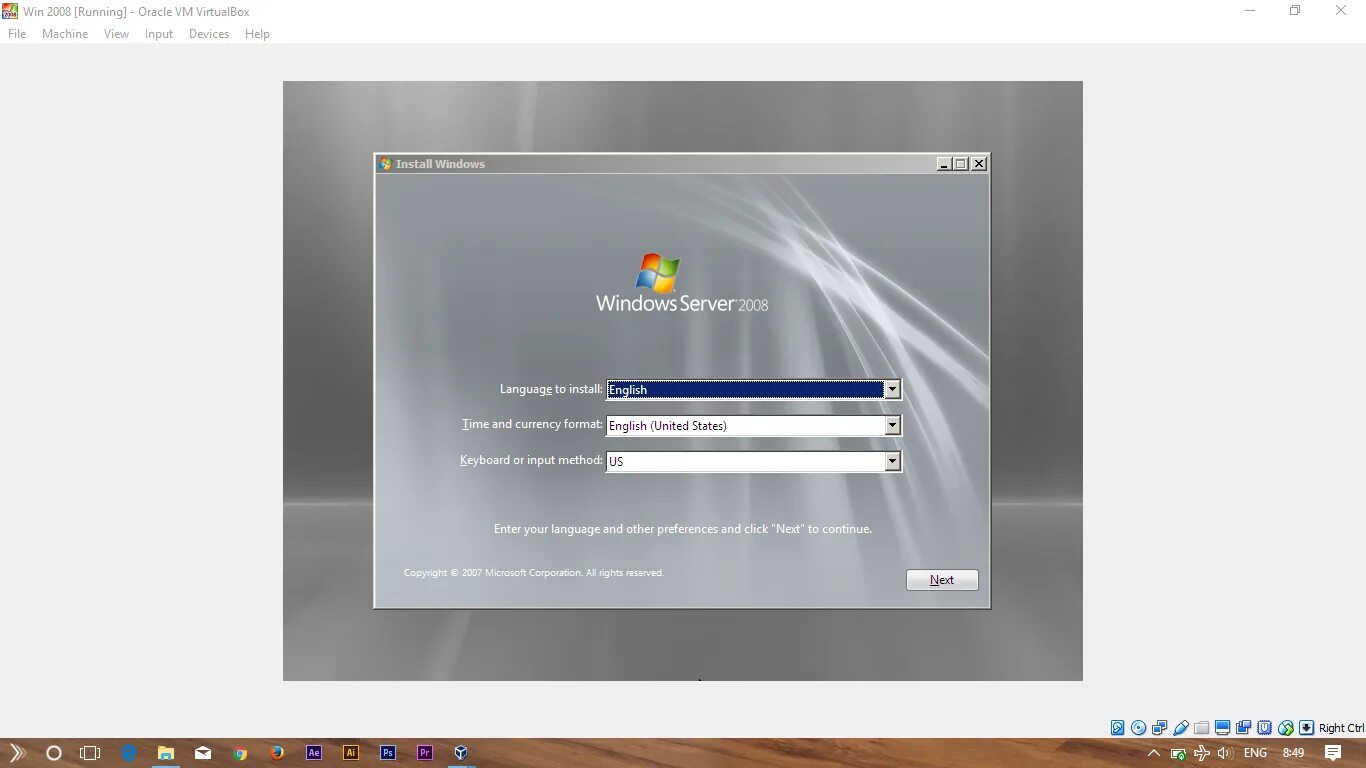Expand Keyboard or input method dropdown
Image resolution: width=1366 pixels, height=768 pixels.
[x=892, y=462]
